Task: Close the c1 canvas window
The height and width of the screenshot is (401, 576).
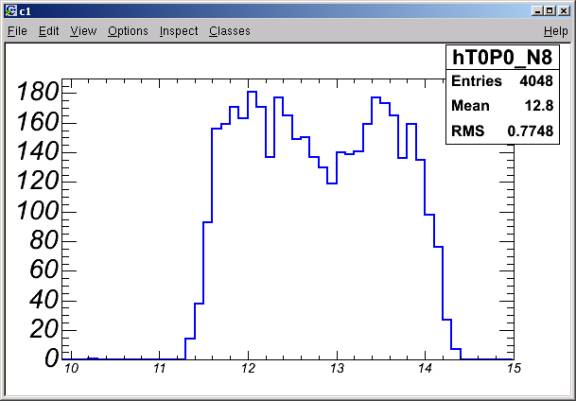Action: pos(563,11)
